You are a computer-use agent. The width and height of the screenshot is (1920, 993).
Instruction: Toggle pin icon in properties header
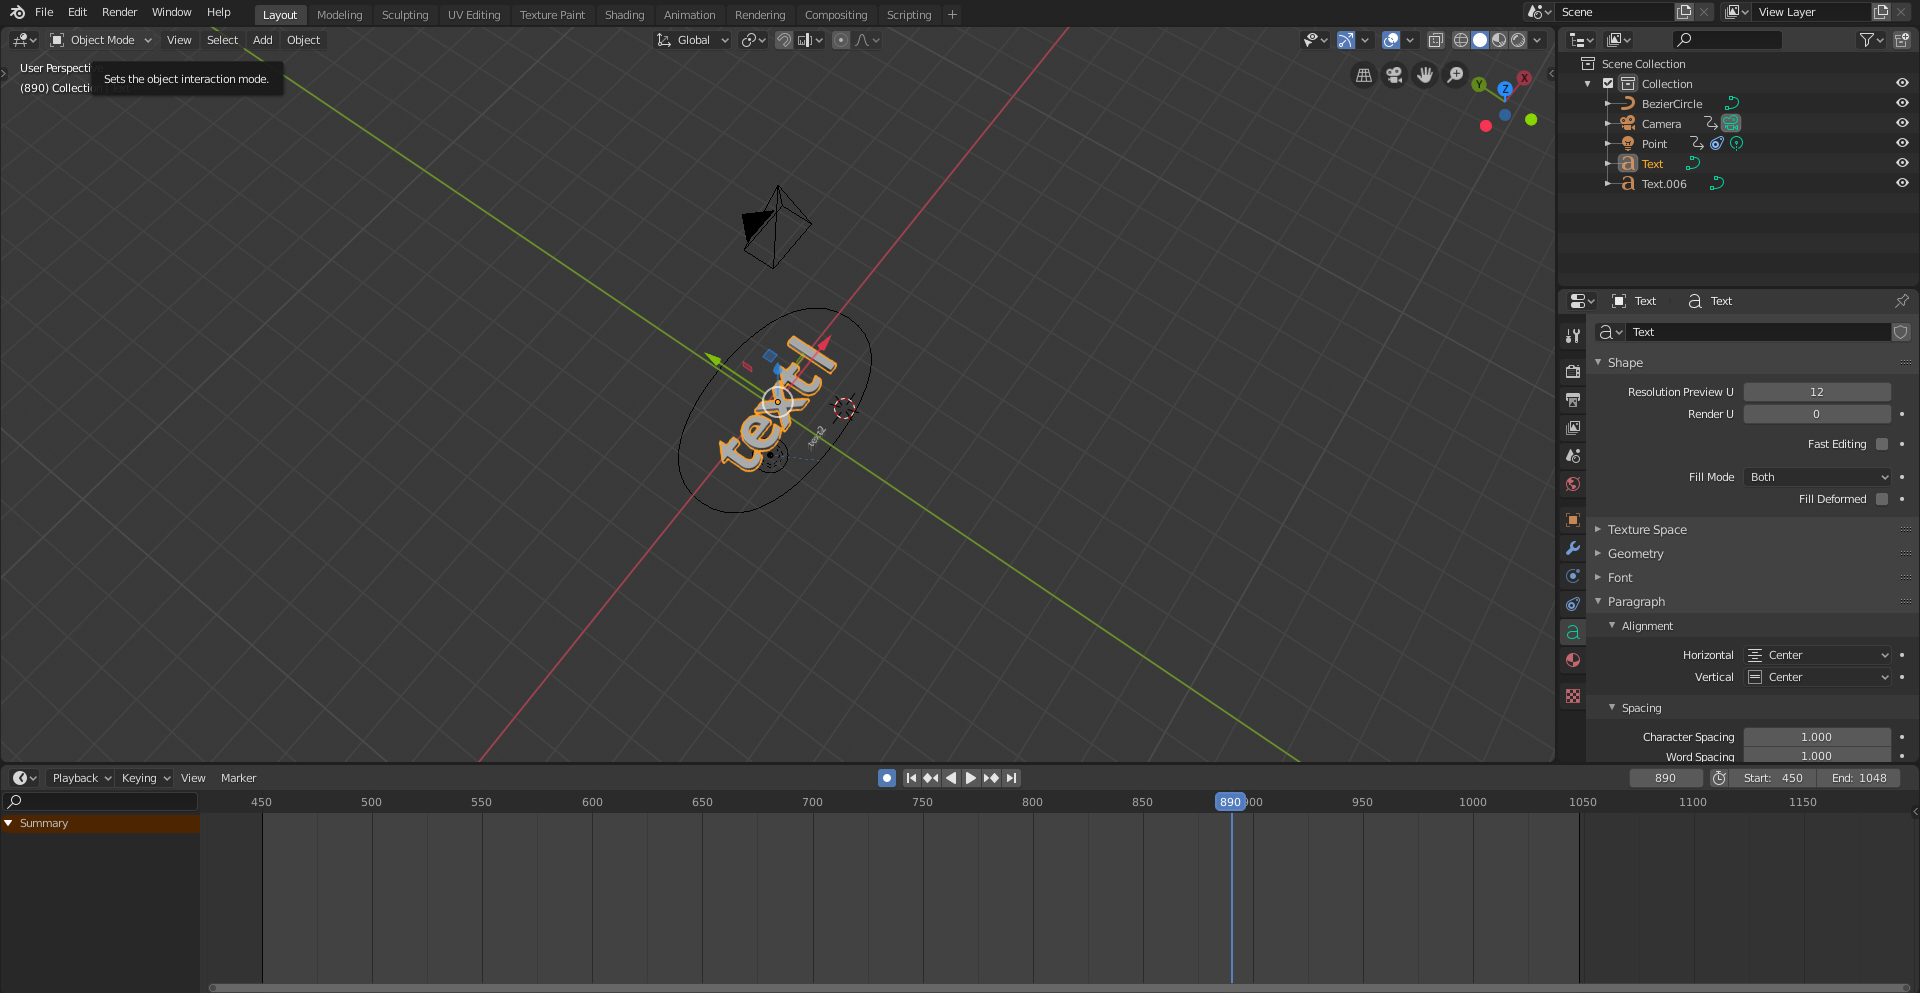(x=1901, y=301)
